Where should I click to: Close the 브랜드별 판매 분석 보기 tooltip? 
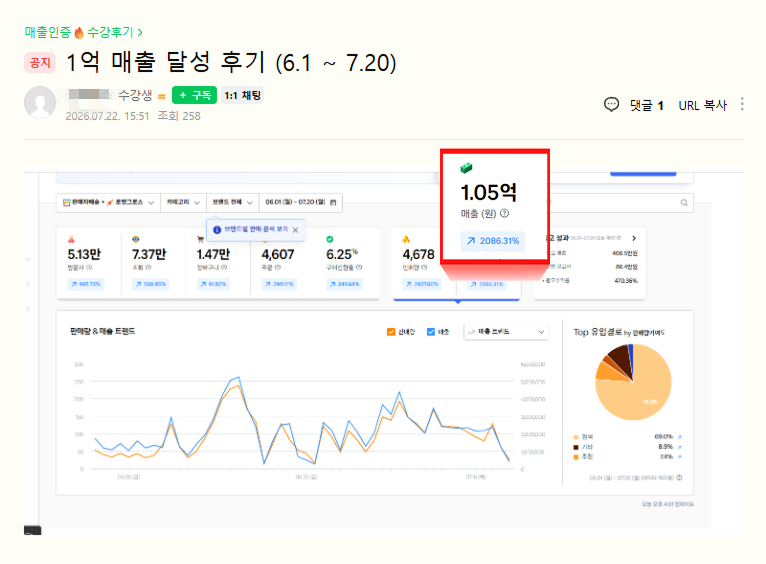coord(295,230)
